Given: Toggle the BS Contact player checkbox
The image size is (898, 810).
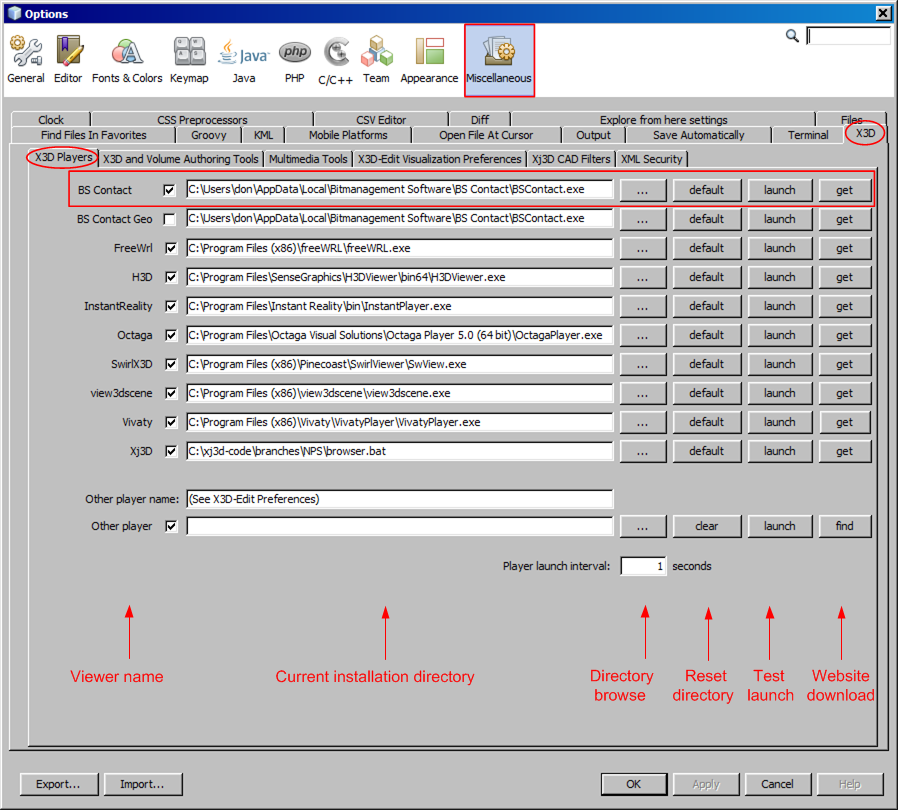Looking at the screenshot, I should point(170,190).
